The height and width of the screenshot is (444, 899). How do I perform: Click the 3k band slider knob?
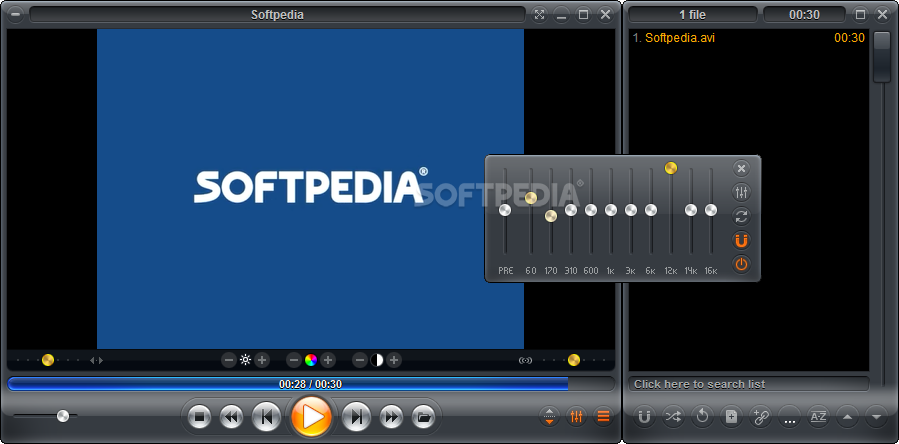(631, 211)
